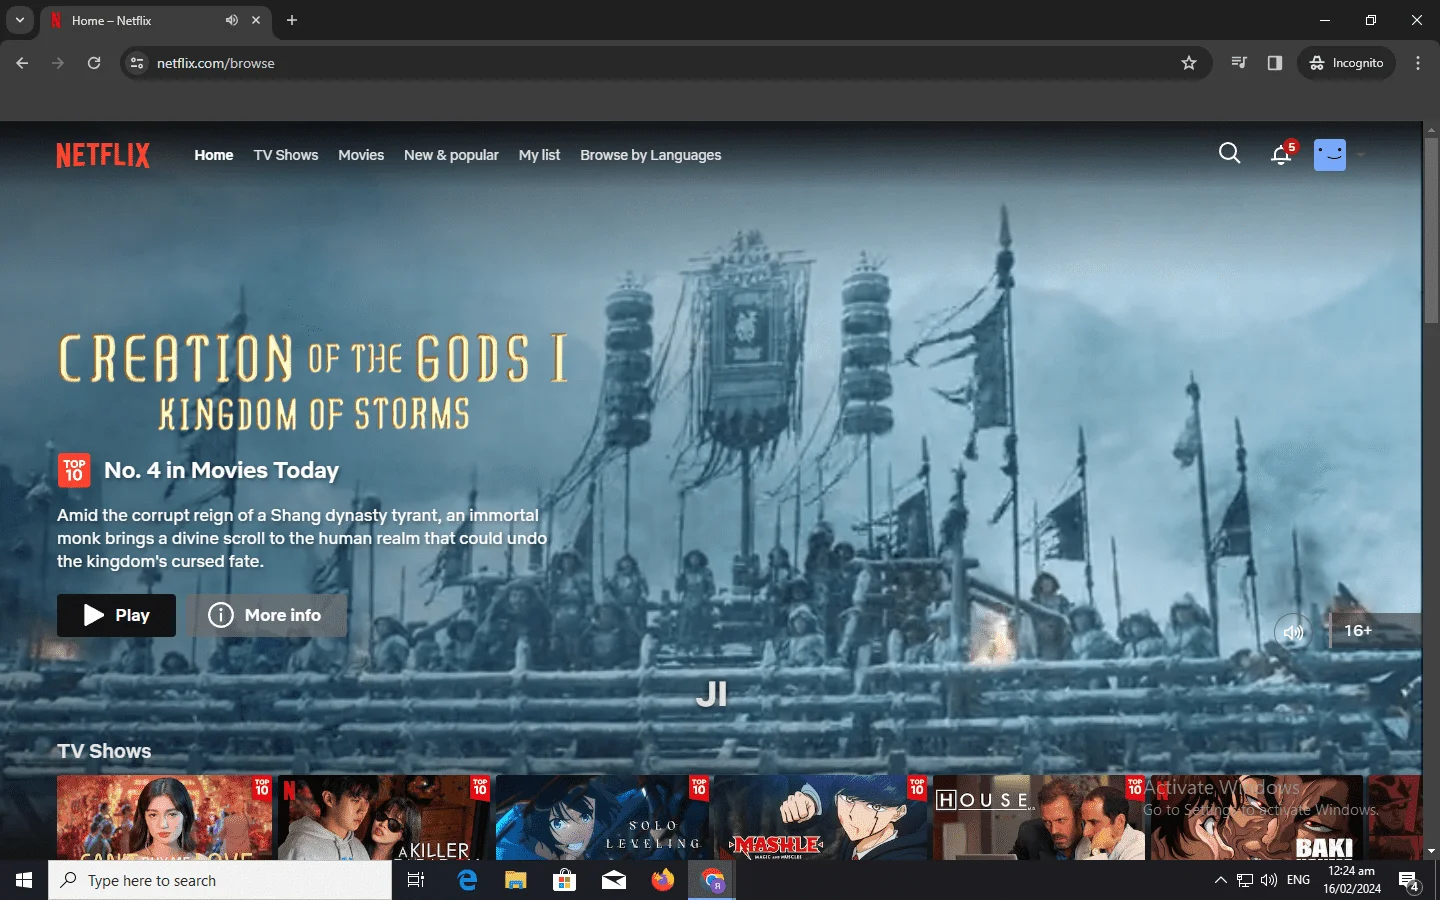Image resolution: width=1440 pixels, height=900 pixels.
Task: Select the Home – Netflix tab
Action: [x=156, y=20]
